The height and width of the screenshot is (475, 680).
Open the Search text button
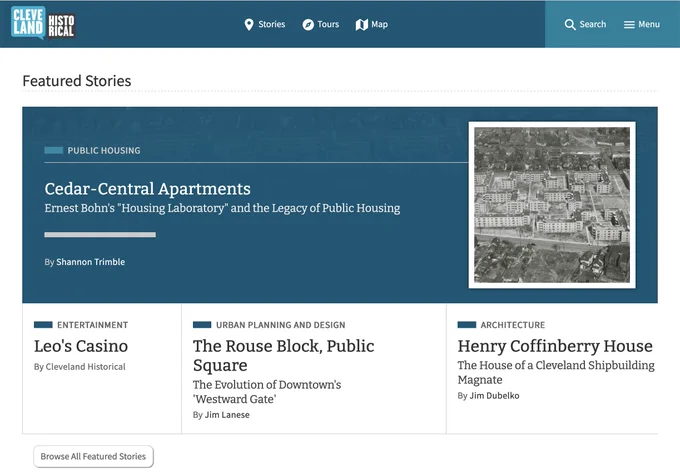(592, 24)
